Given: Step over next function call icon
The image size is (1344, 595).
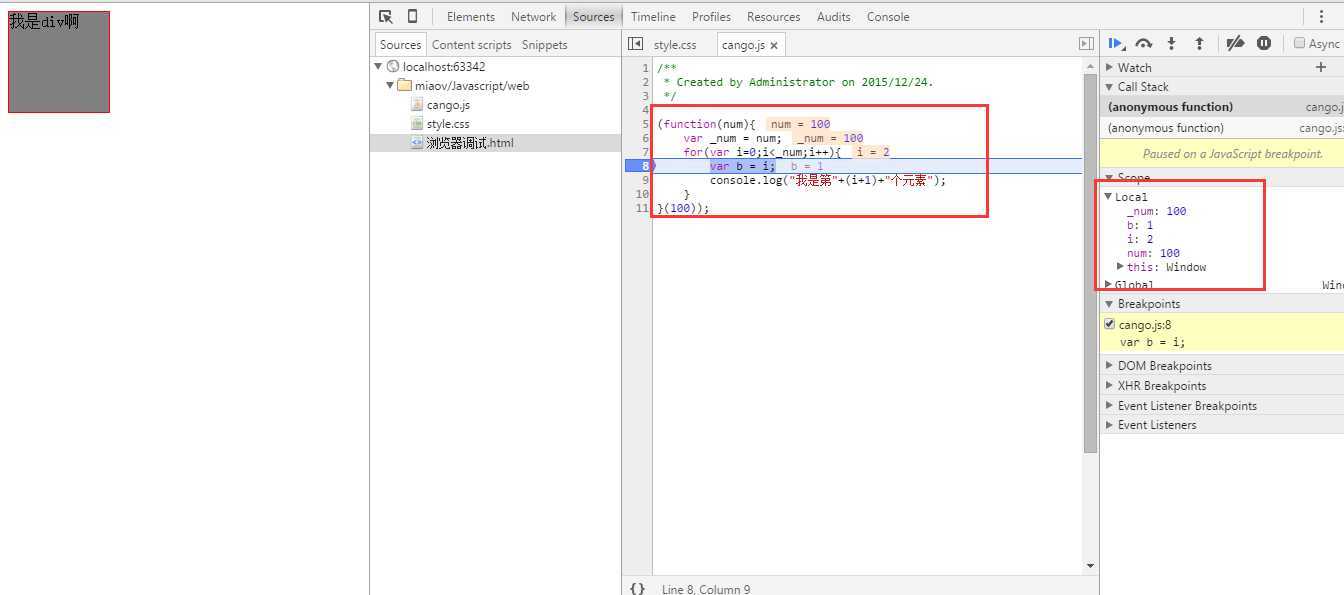Looking at the screenshot, I should point(1144,43).
